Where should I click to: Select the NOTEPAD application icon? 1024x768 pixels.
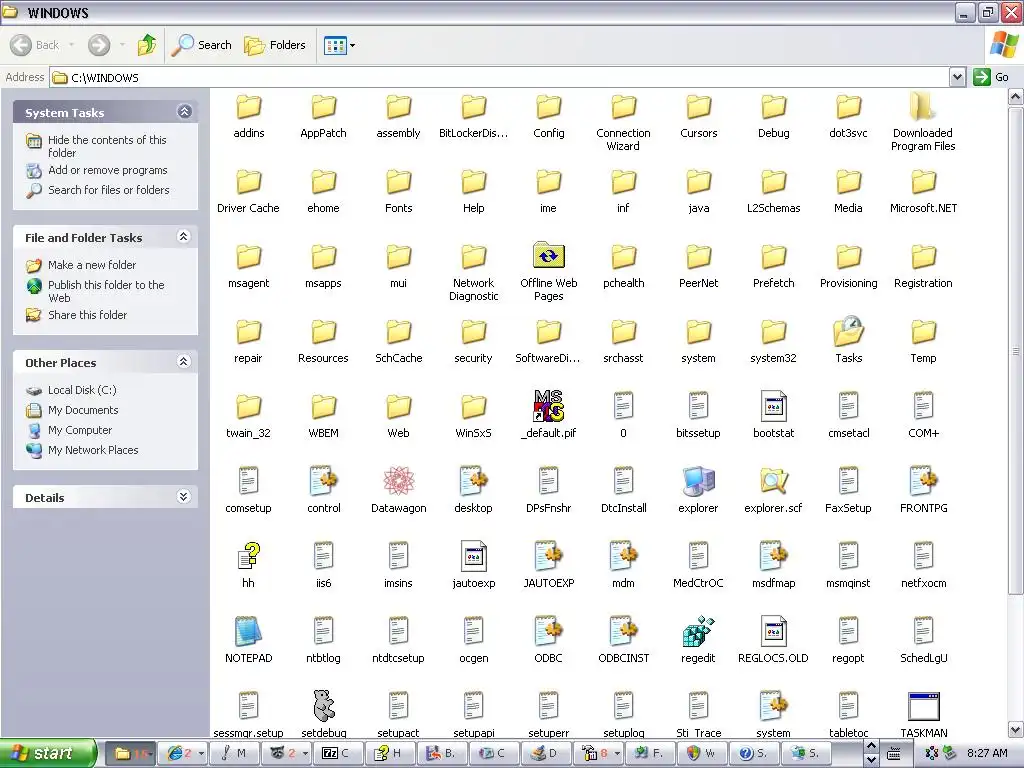(248, 632)
